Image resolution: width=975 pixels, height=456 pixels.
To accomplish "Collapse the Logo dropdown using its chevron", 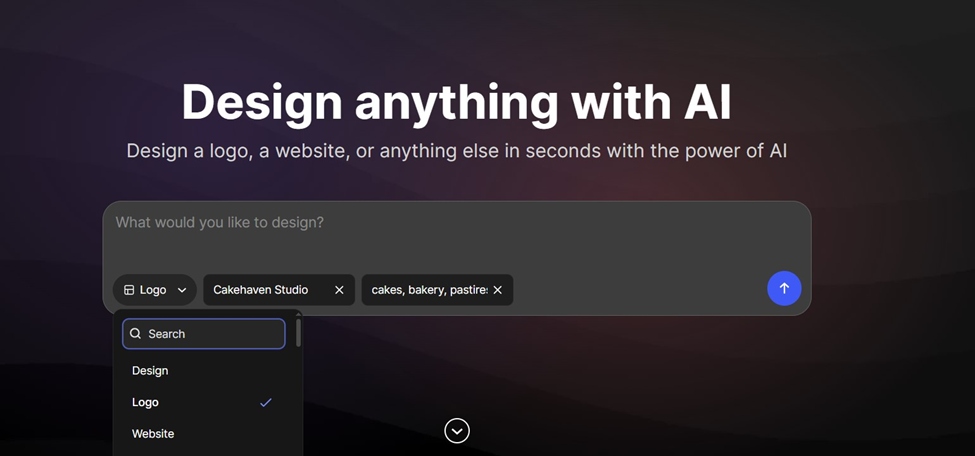I will click(x=182, y=290).
